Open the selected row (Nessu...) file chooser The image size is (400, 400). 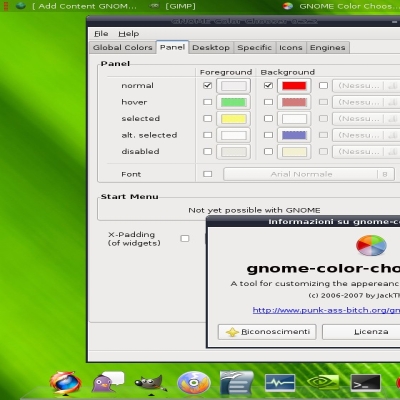pos(366,119)
